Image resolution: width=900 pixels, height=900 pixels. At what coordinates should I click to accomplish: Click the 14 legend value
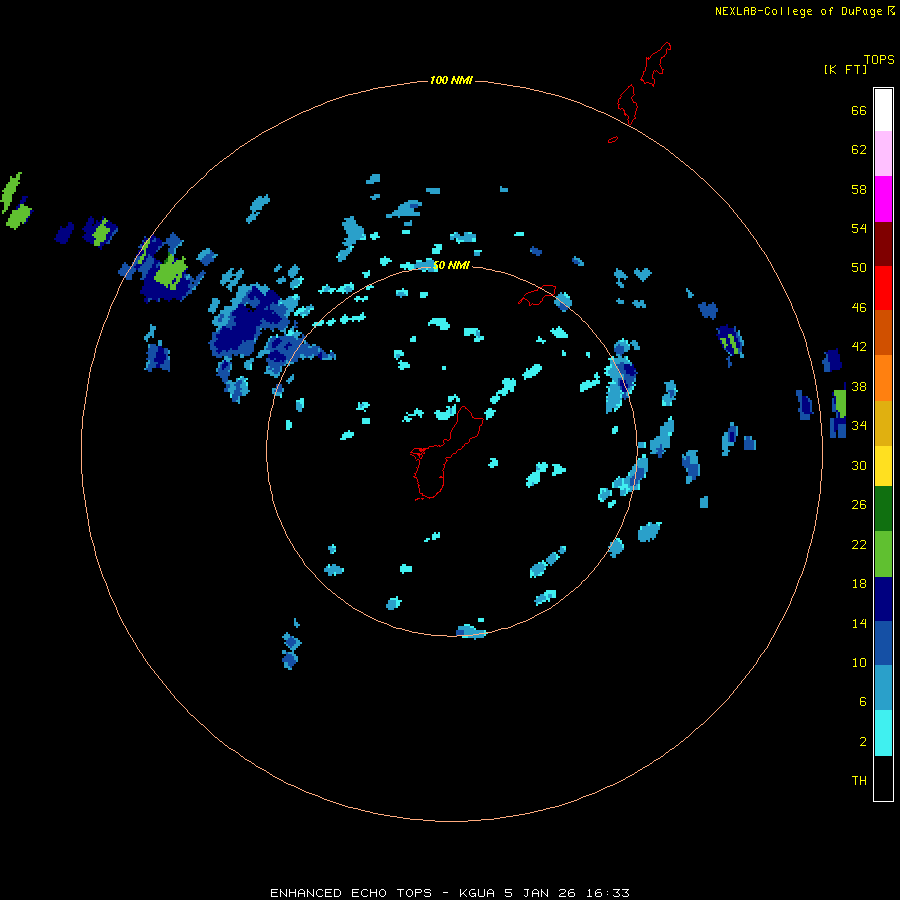(859, 623)
